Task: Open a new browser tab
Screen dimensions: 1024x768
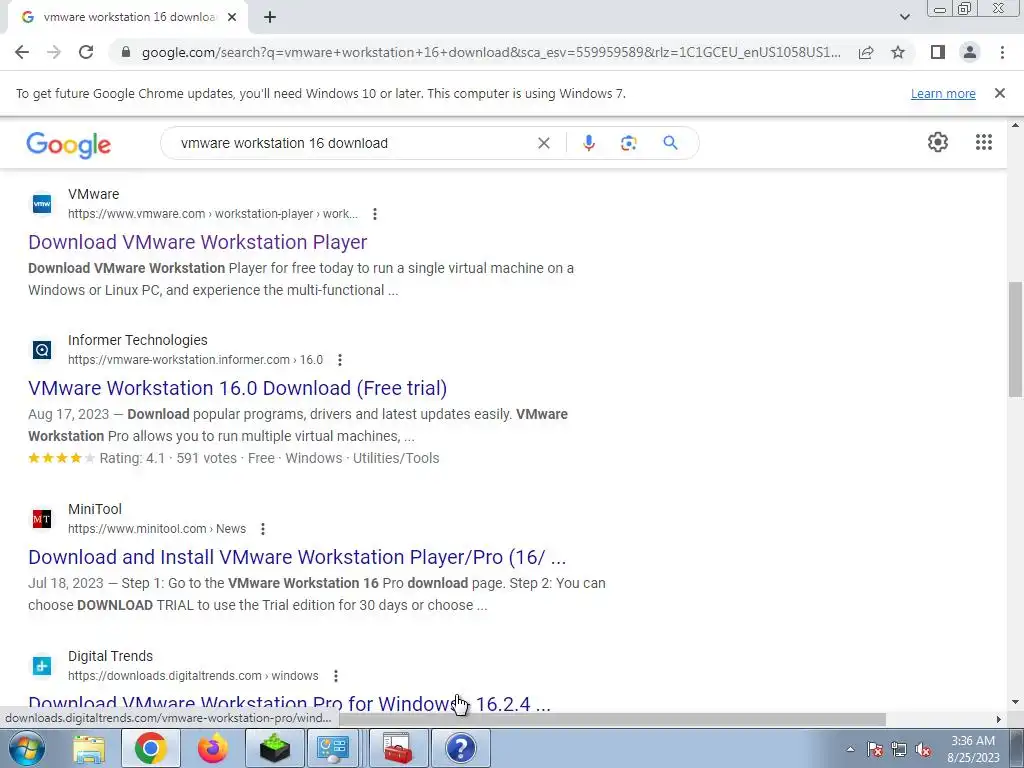Action: [x=270, y=18]
